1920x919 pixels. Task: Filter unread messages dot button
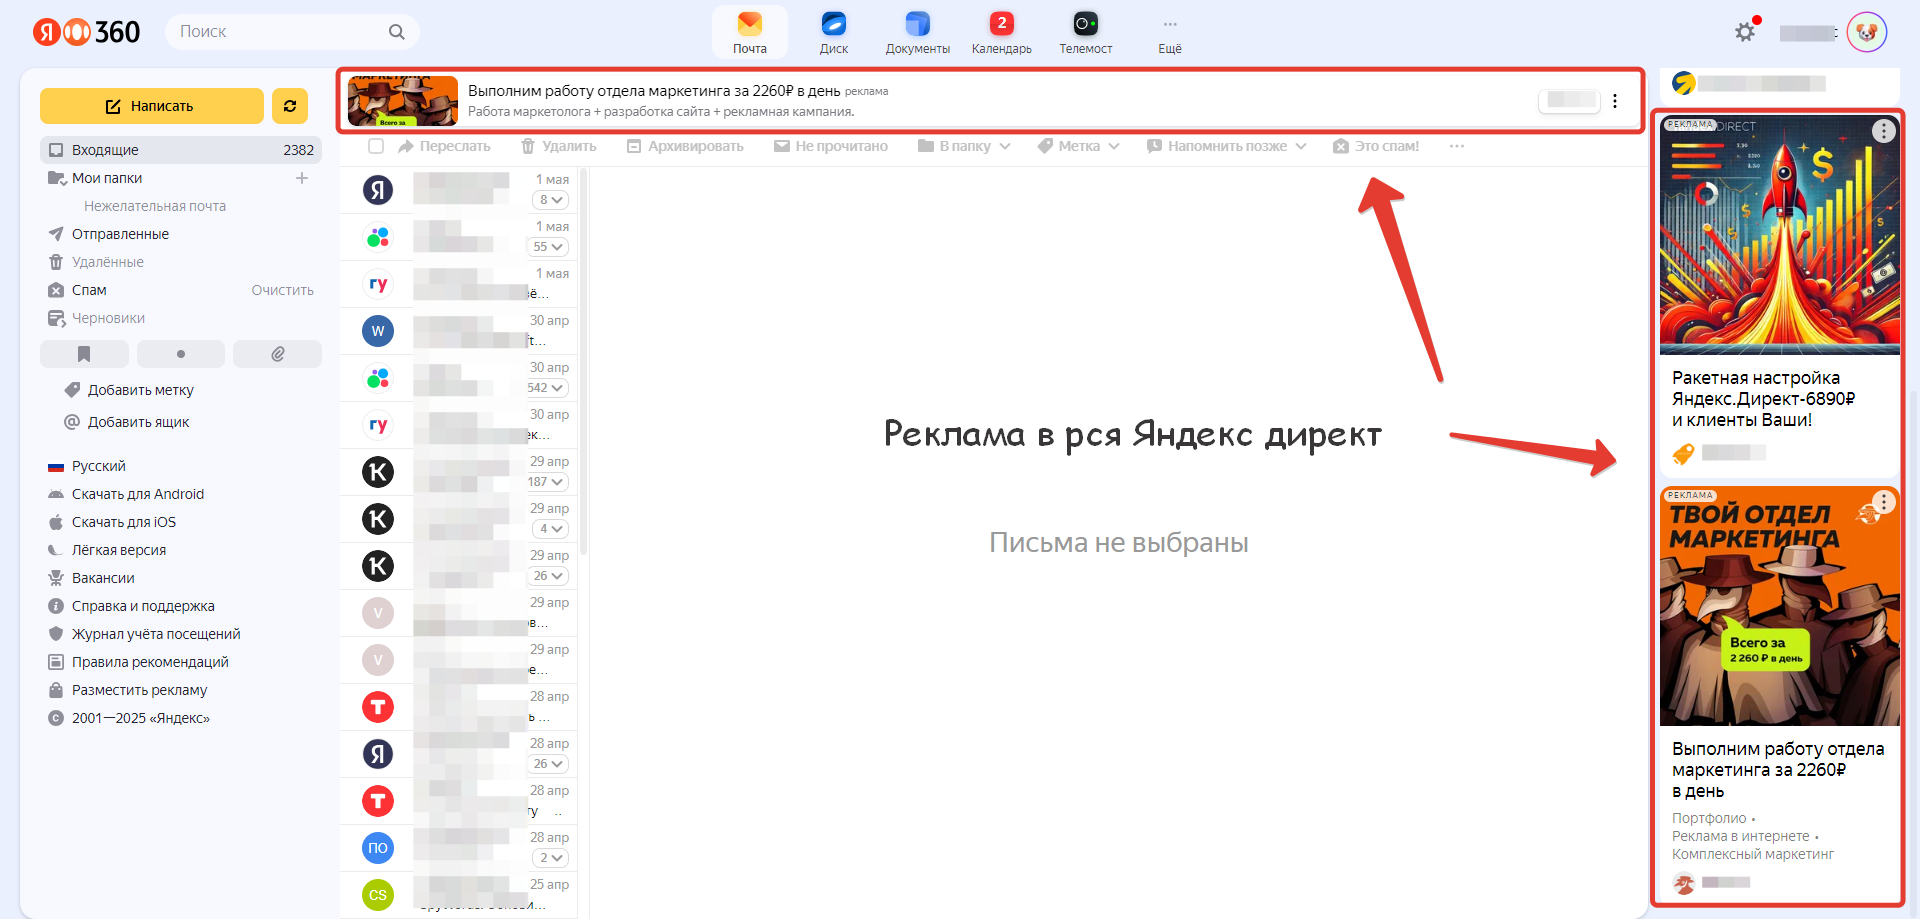pos(181,354)
